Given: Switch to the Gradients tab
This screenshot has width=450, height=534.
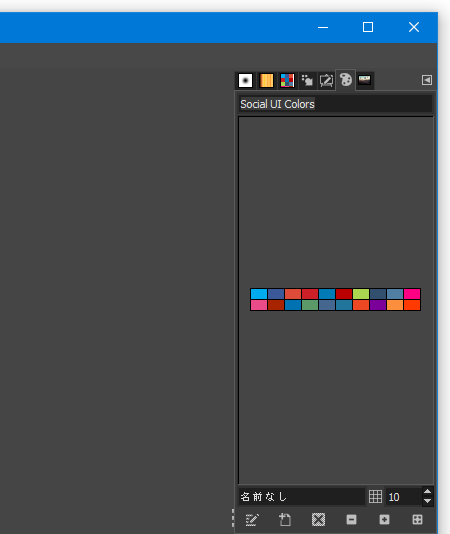Looking at the screenshot, I should pyautogui.click(x=266, y=81).
